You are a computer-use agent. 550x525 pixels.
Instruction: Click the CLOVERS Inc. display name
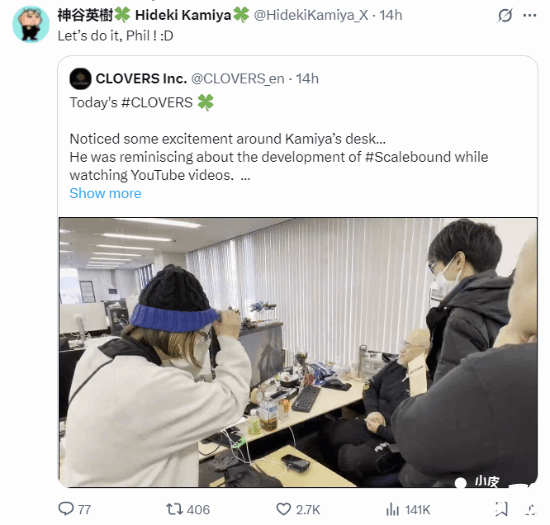tap(141, 79)
